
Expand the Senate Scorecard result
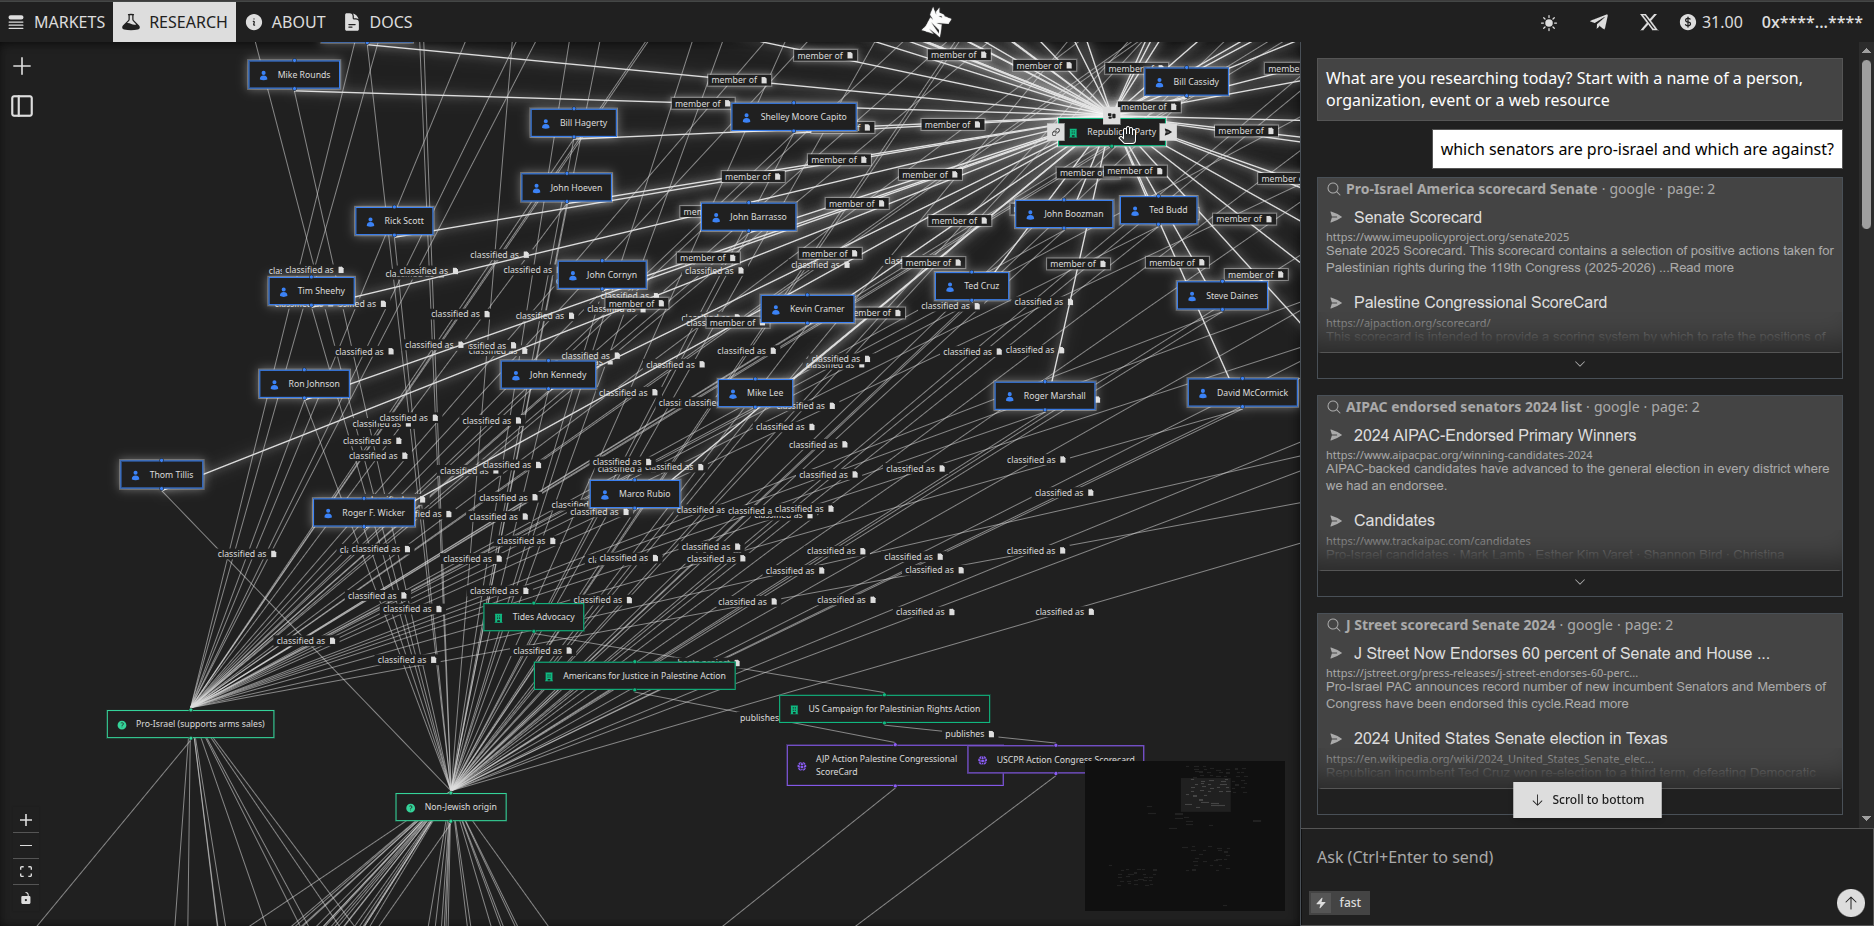pyautogui.click(x=1336, y=217)
